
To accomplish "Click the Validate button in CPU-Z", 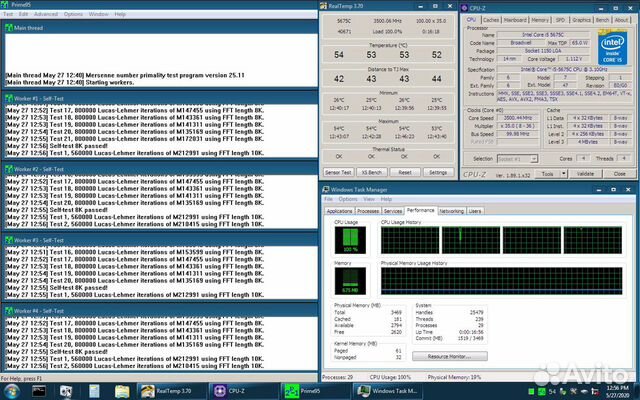I will coord(585,174).
